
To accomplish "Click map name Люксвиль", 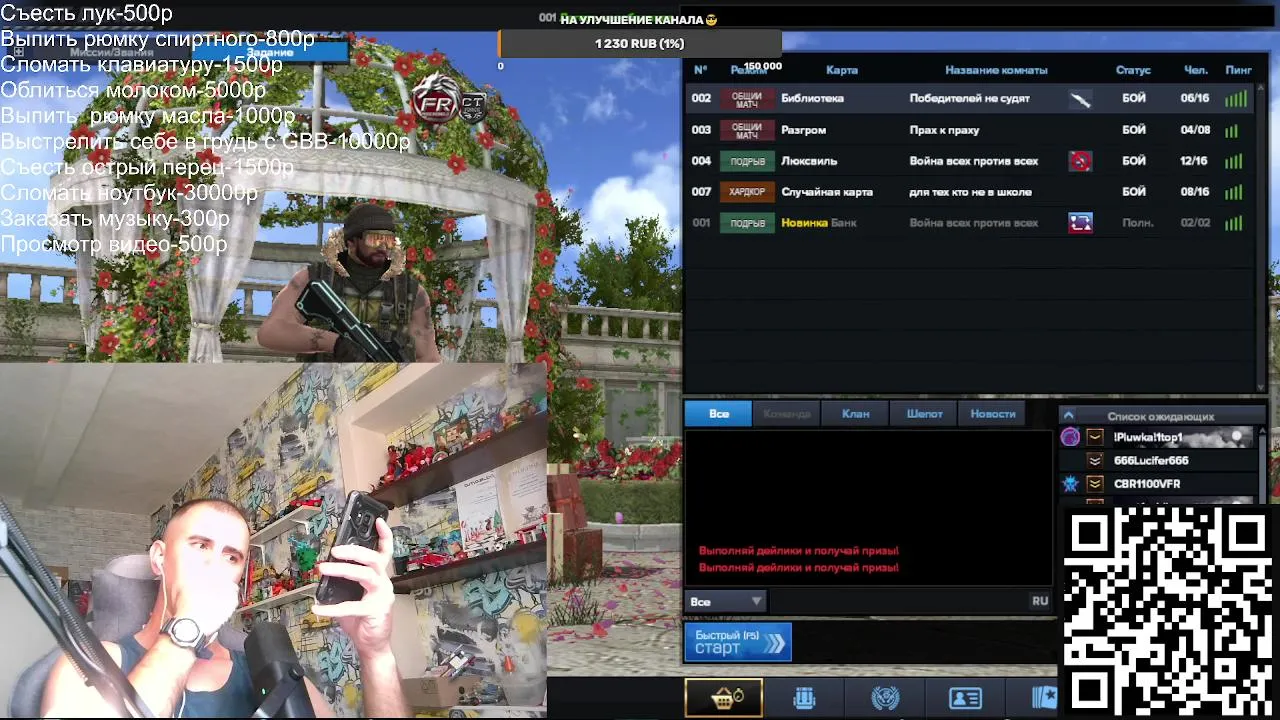I will pos(809,161).
